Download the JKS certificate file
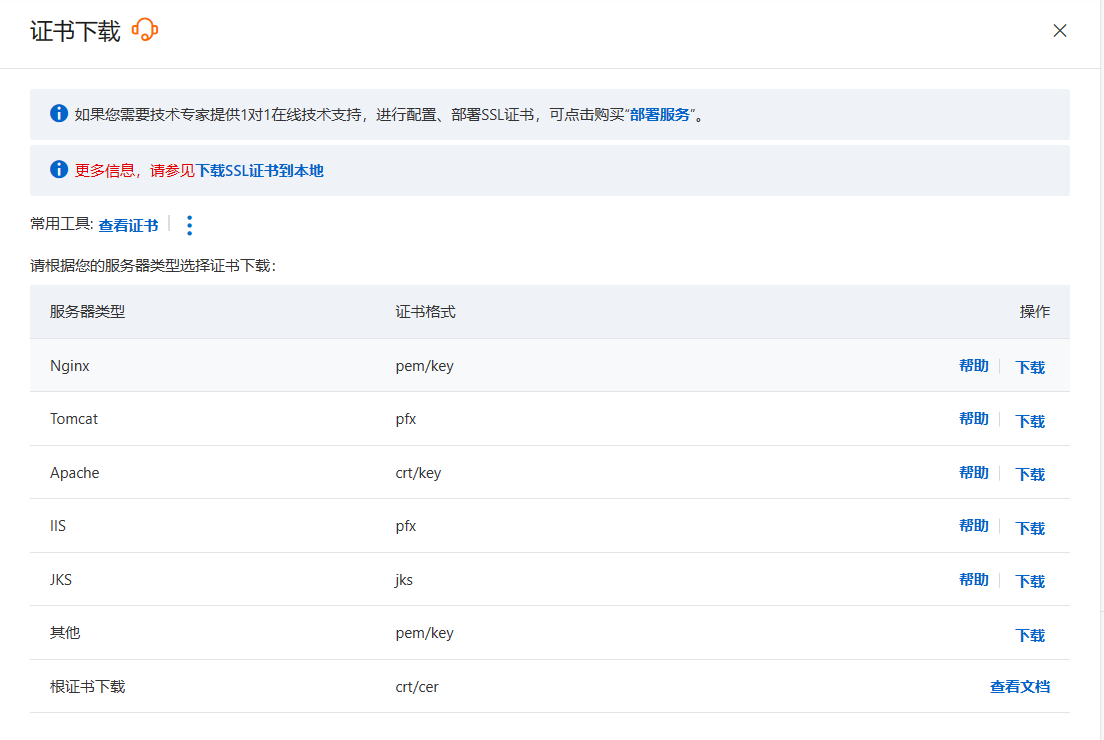Image resolution: width=1104 pixels, height=740 pixels. point(1030,581)
